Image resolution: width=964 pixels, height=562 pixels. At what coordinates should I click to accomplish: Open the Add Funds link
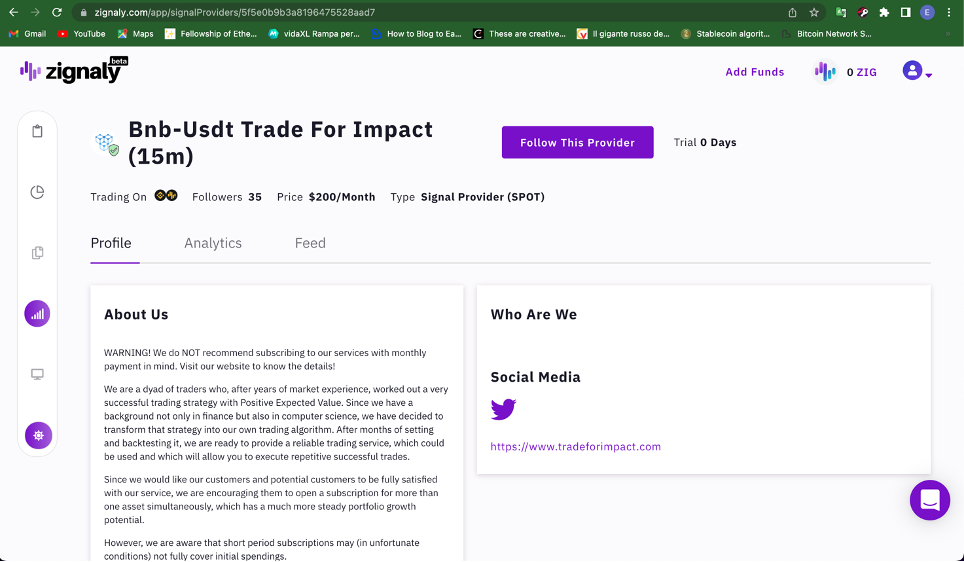pyautogui.click(x=754, y=72)
